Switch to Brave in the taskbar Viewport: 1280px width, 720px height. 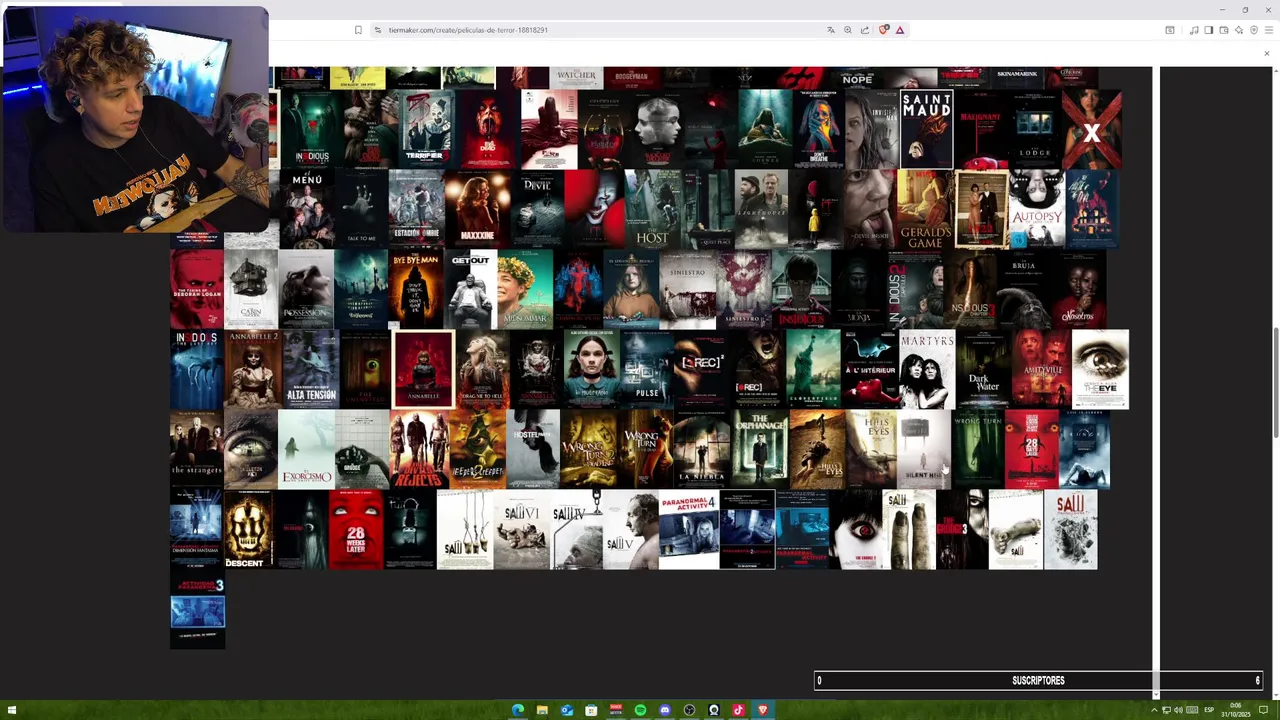tap(763, 710)
